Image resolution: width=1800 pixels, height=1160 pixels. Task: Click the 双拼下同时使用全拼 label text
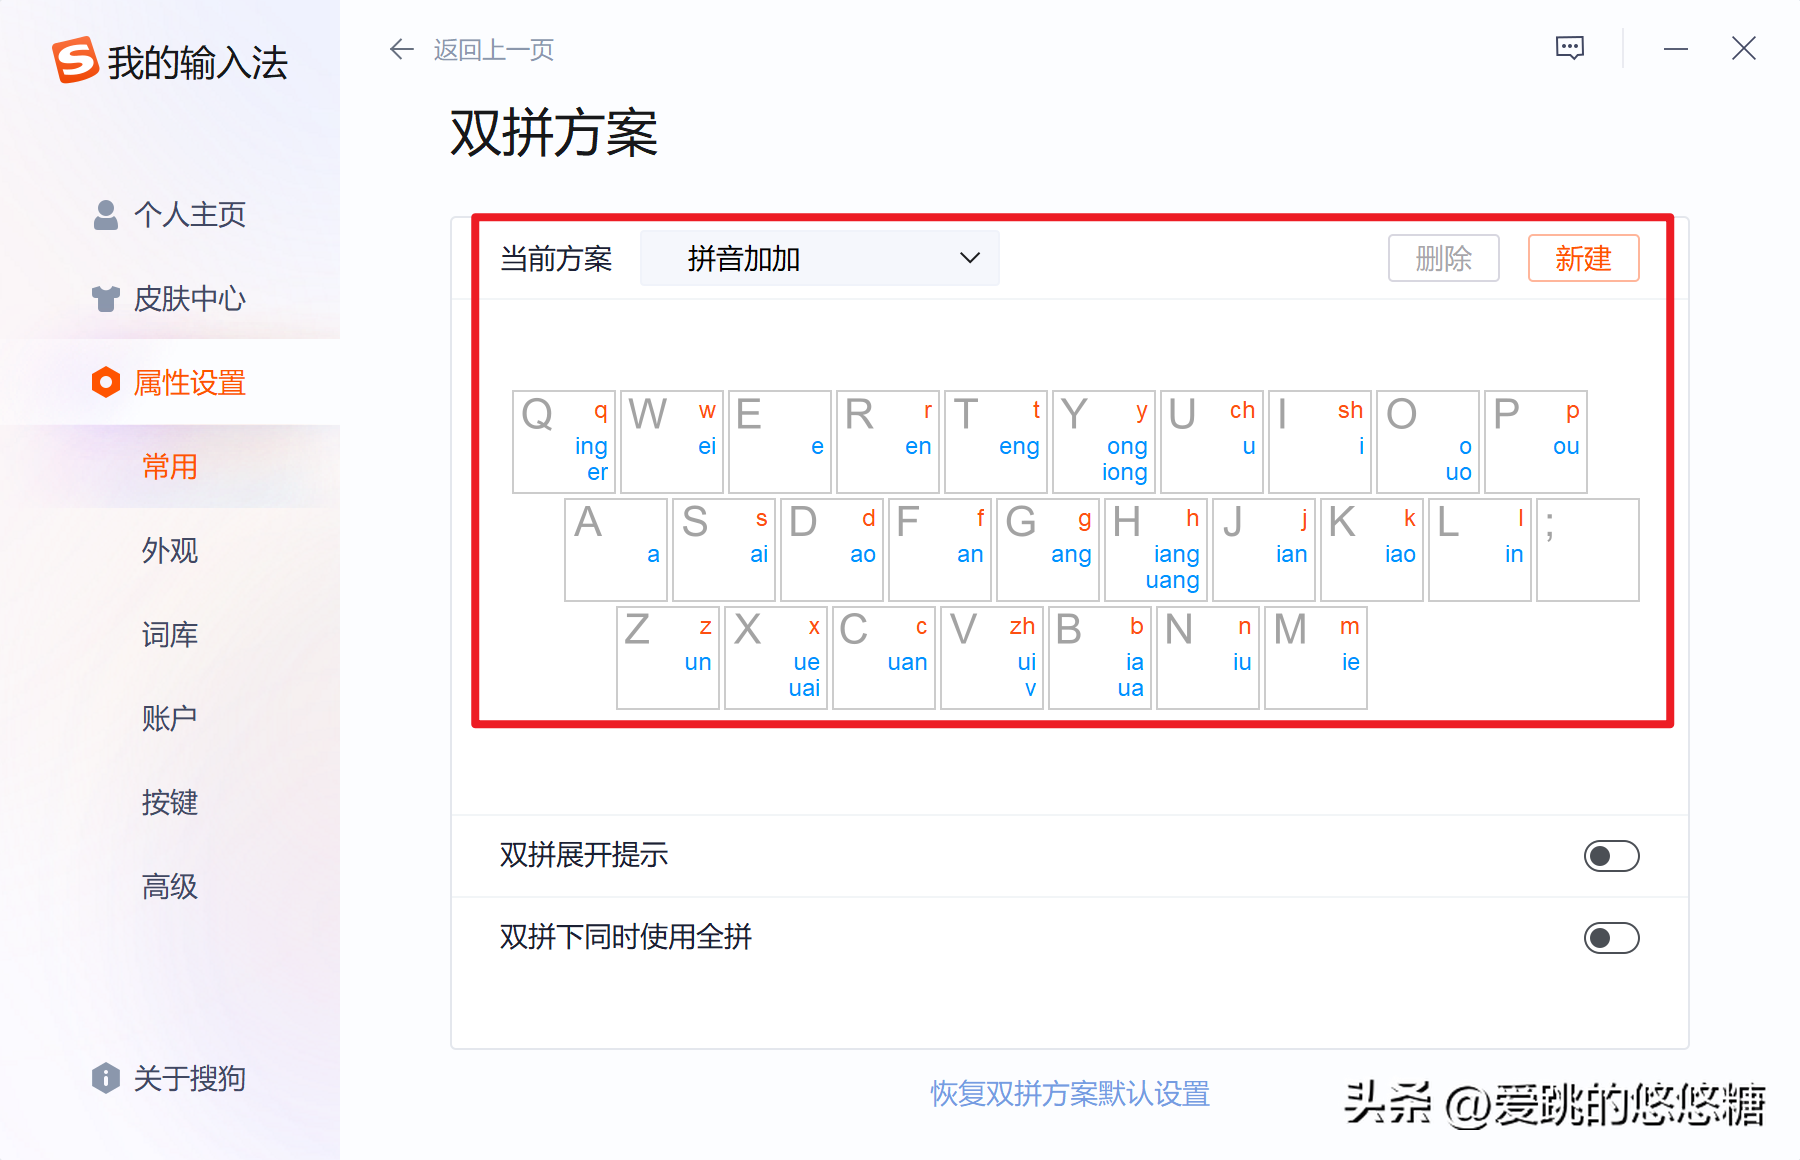pyautogui.click(x=626, y=937)
